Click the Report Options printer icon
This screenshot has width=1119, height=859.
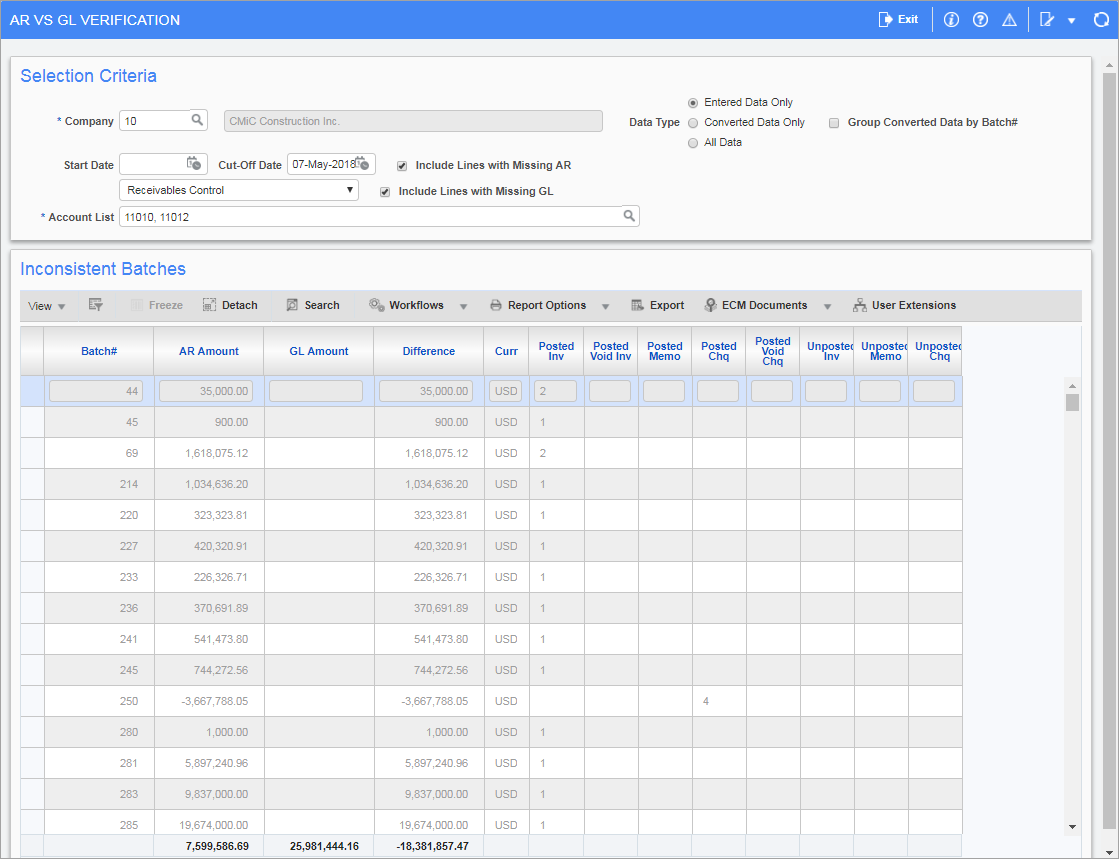[496, 305]
